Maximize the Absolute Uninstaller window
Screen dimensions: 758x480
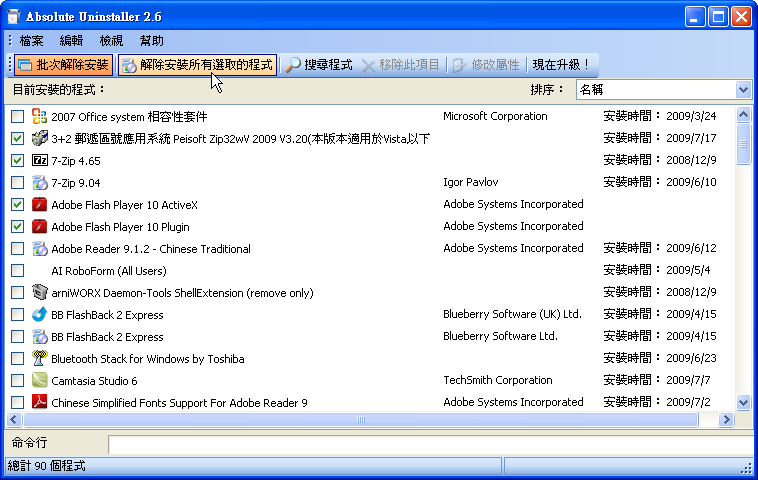(718, 17)
